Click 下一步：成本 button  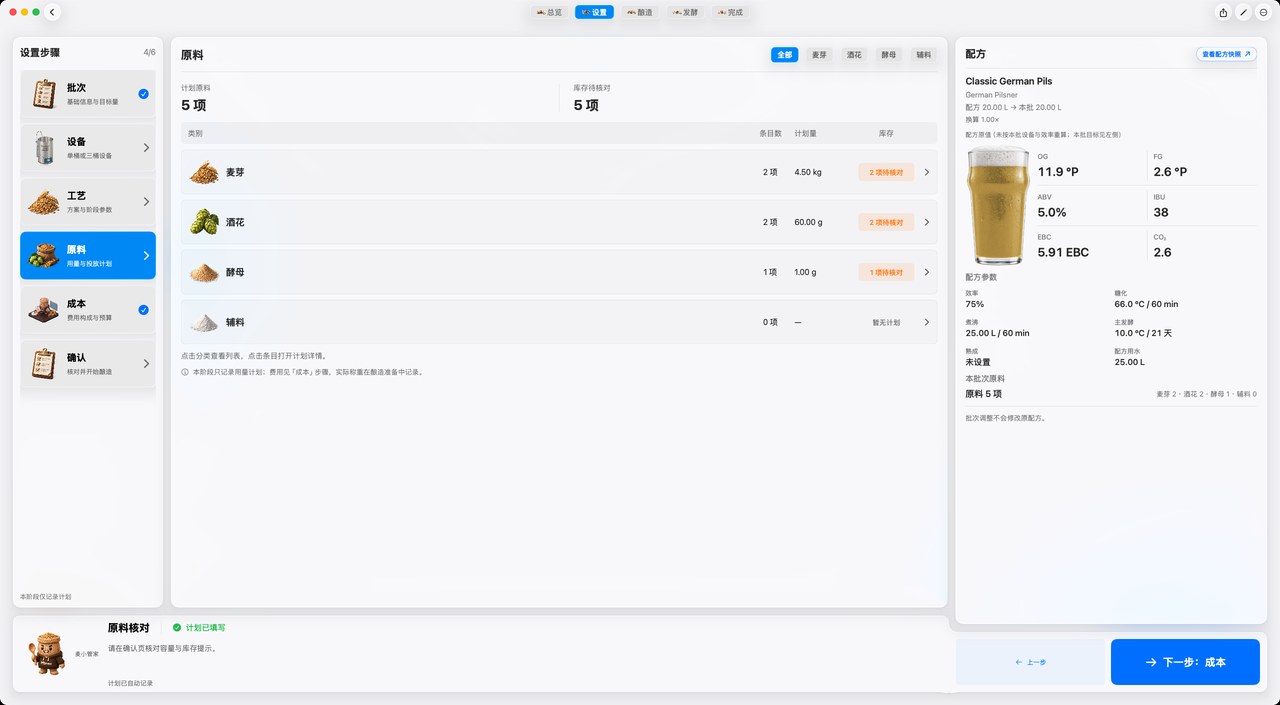click(x=1185, y=662)
